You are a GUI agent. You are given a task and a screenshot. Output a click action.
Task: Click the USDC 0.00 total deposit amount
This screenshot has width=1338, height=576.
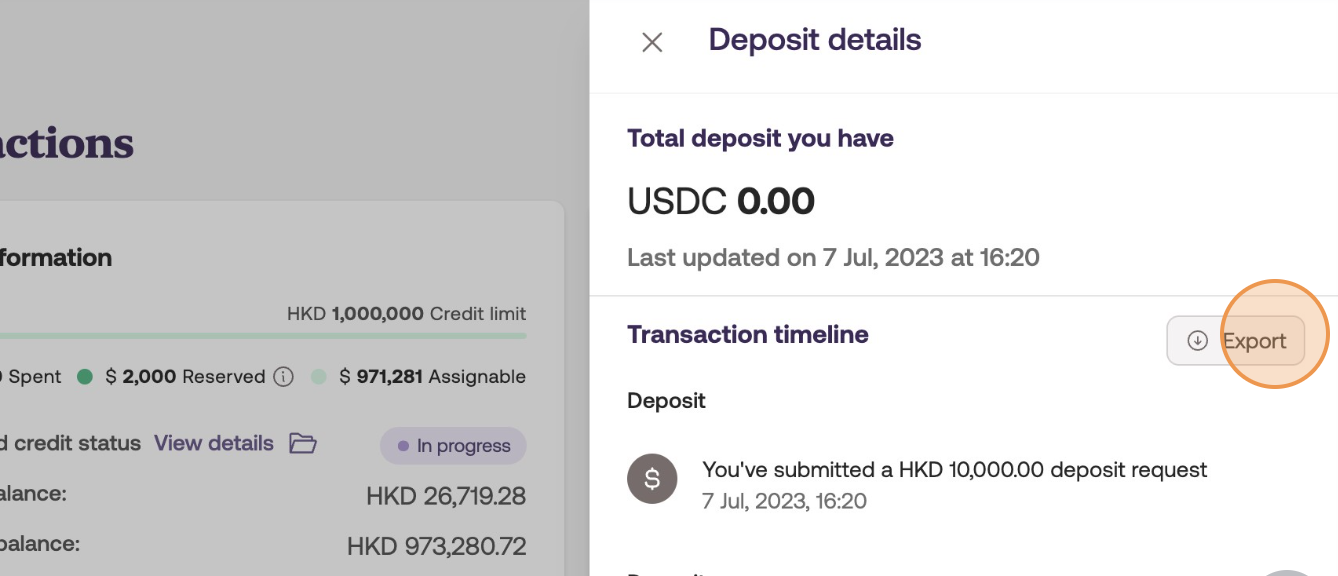[720, 202]
